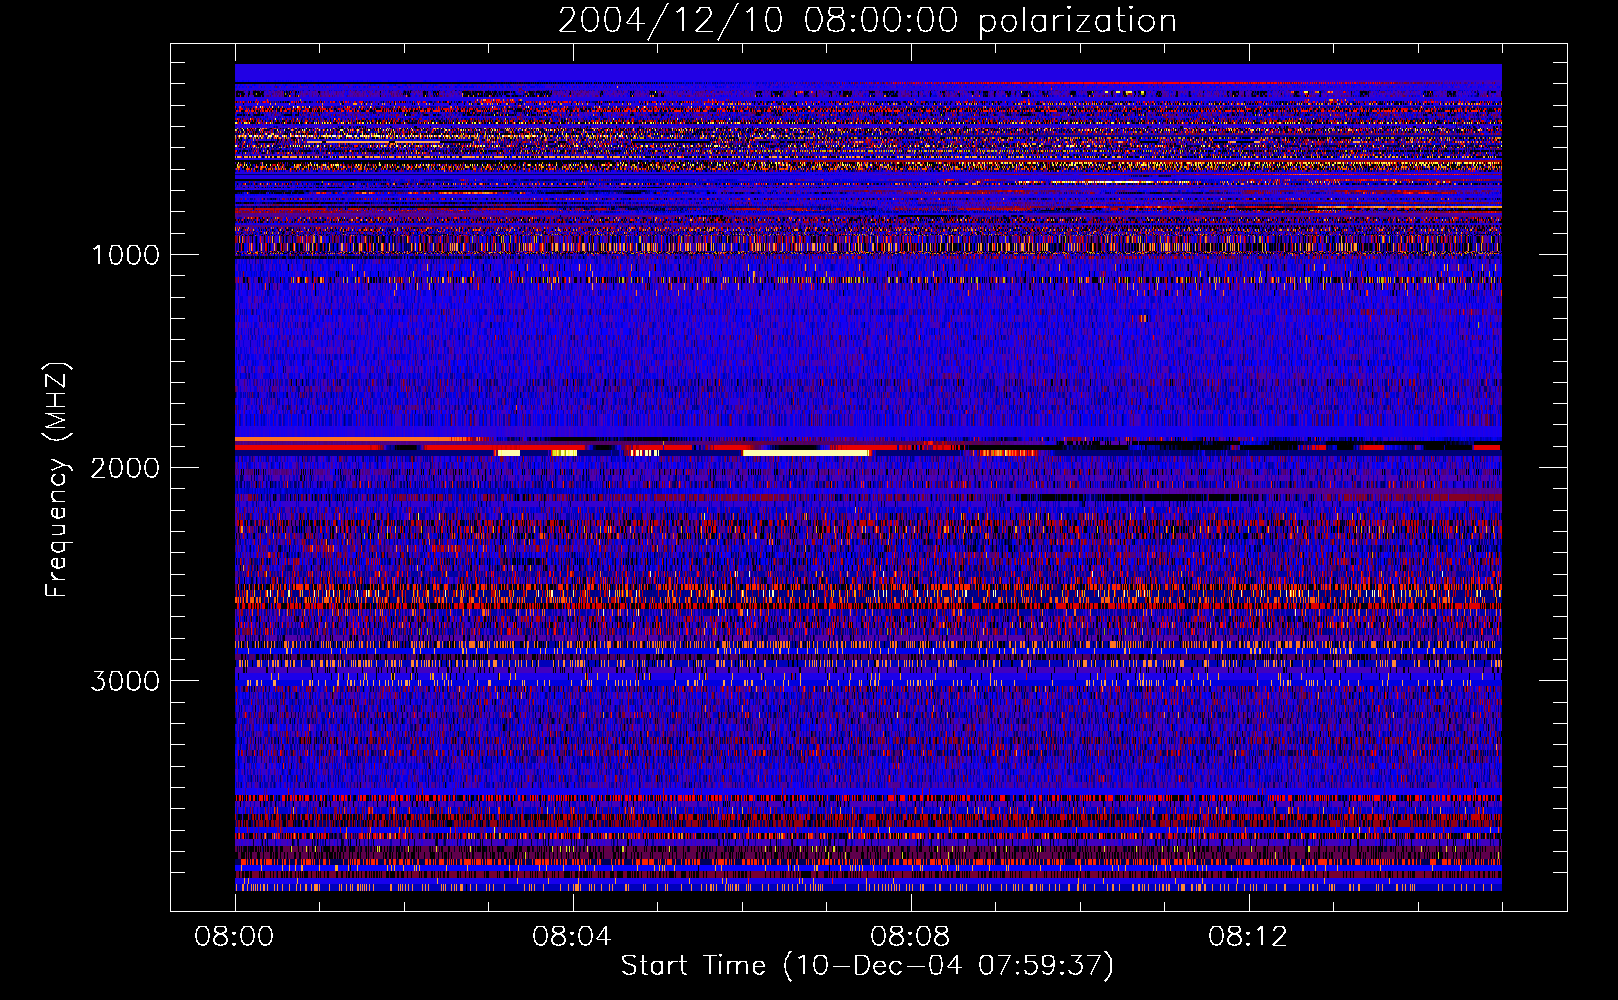The width and height of the screenshot is (1618, 1000).
Task: Click the 08:00 time tick label
Action: click(235, 937)
